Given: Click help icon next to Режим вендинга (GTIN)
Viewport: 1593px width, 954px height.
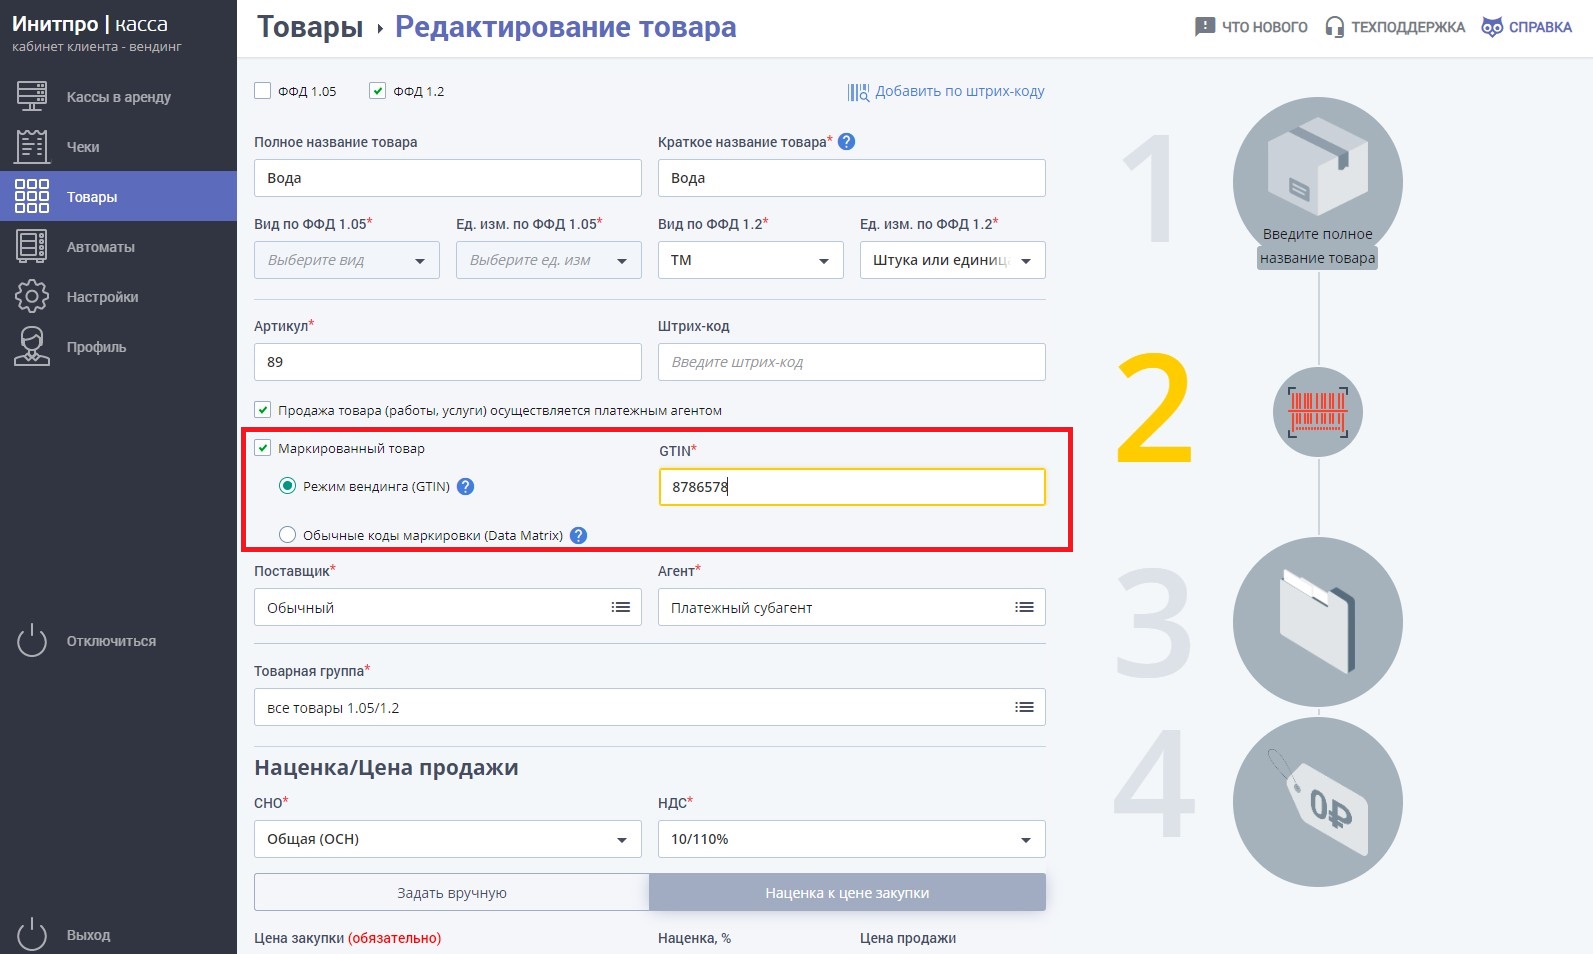Looking at the screenshot, I should 465,487.
